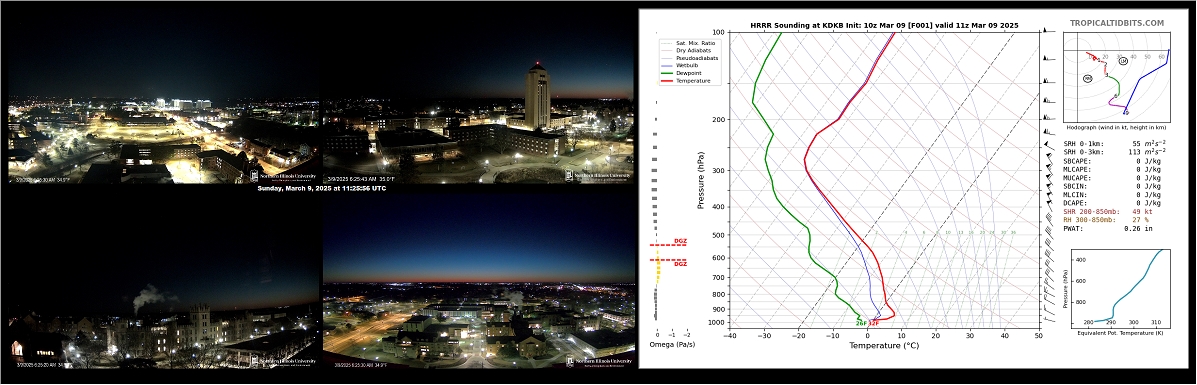Screen dimensions: 1197x385
Task: Click the red lit beacon atop the tower
Action: point(537,63)
